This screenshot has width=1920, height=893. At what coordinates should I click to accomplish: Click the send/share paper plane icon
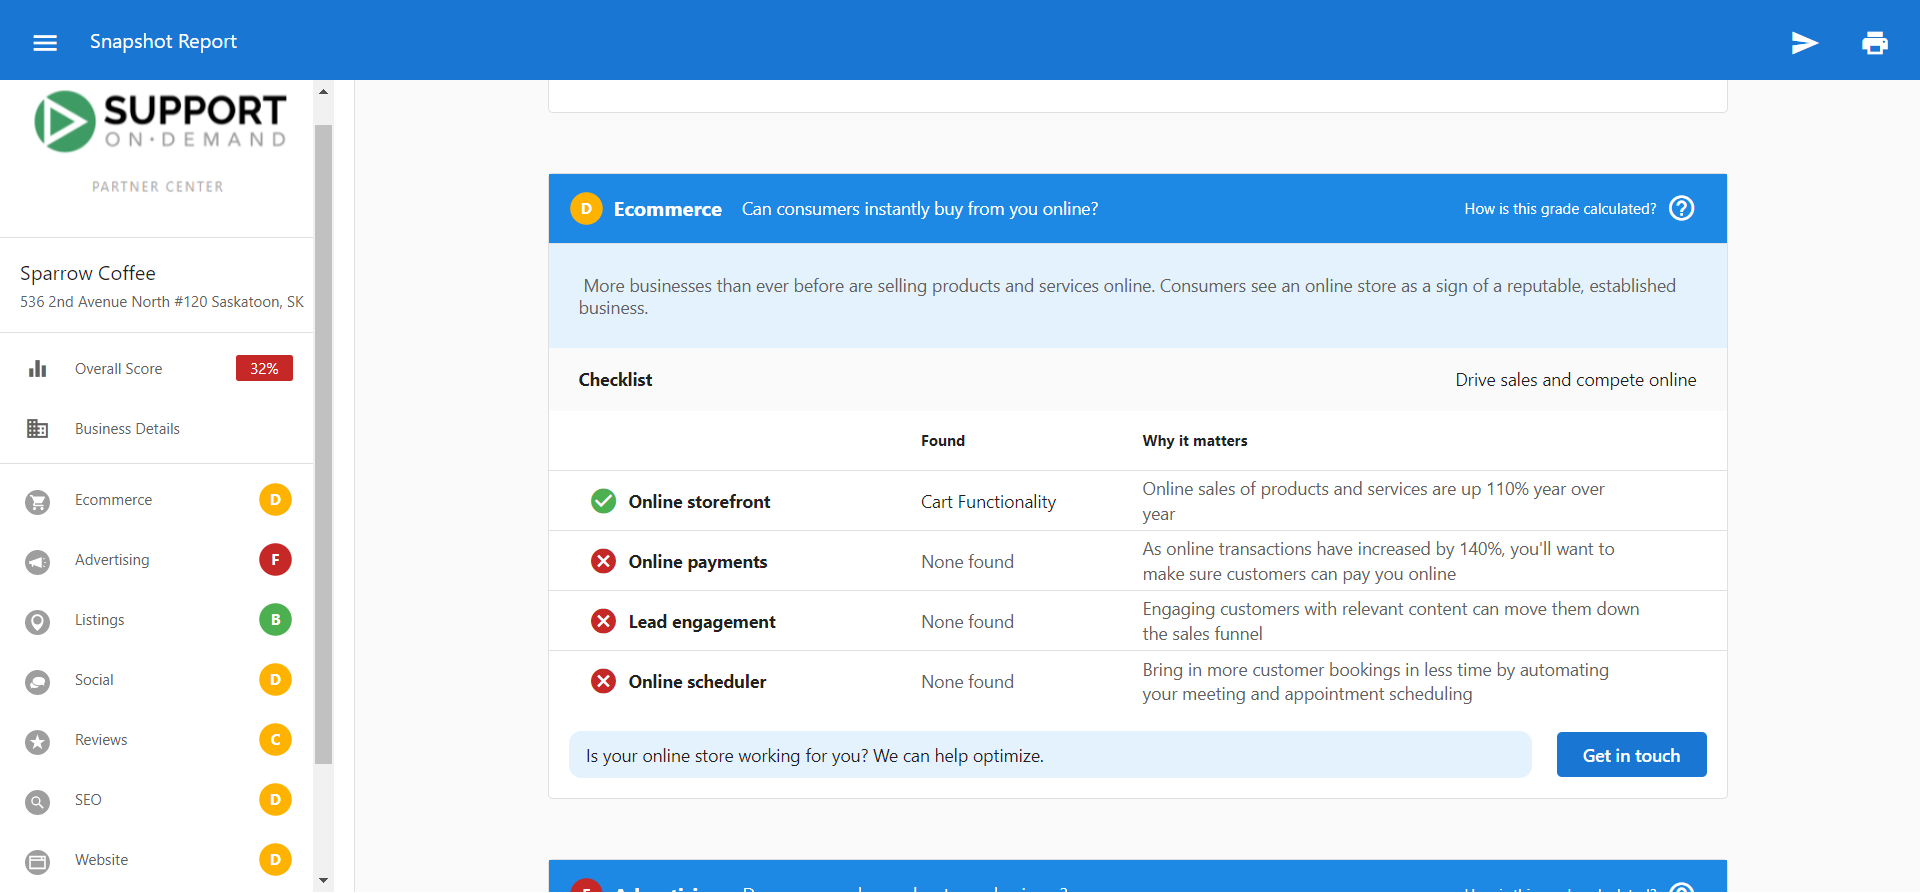tap(1804, 42)
